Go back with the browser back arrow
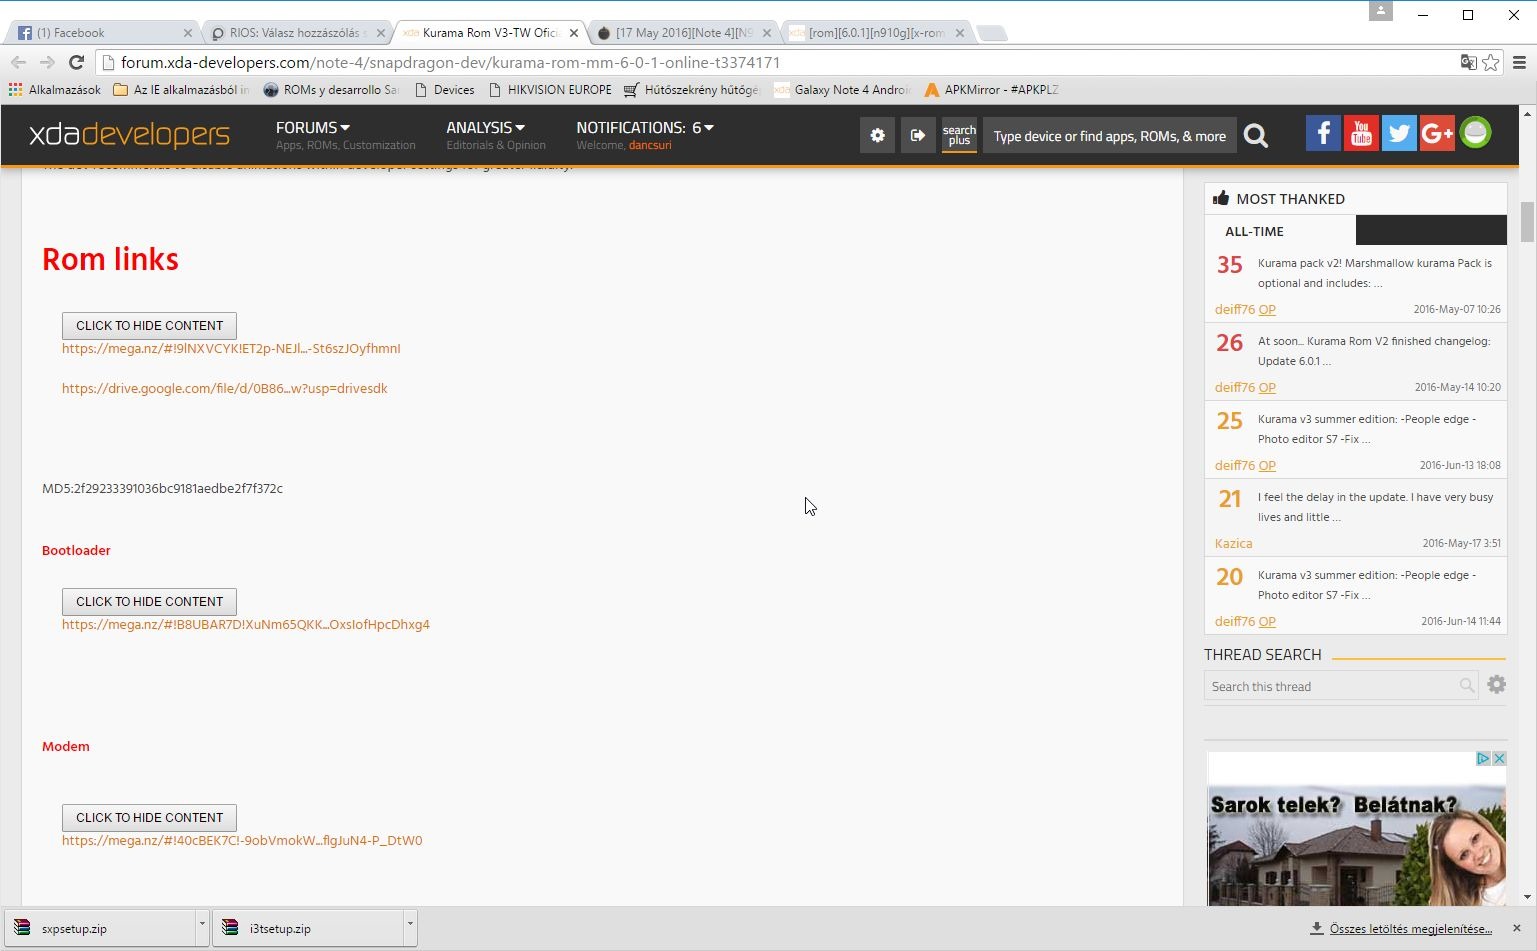 click(x=18, y=62)
